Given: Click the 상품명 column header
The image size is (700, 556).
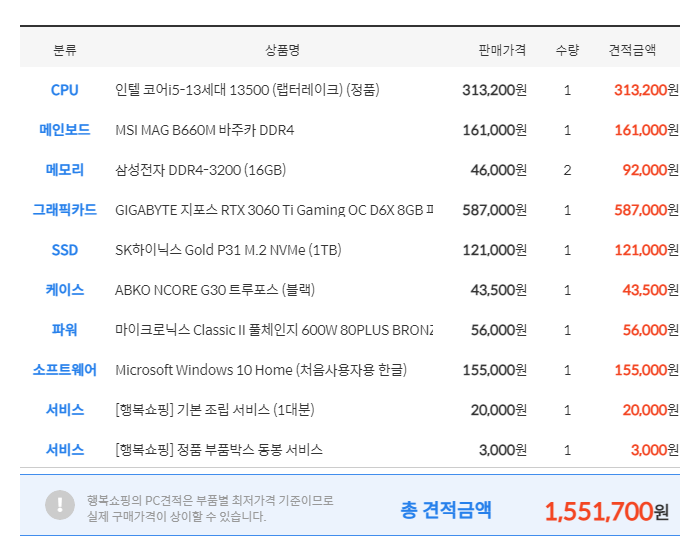Looking at the screenshot, I should (x=282, y=50).
